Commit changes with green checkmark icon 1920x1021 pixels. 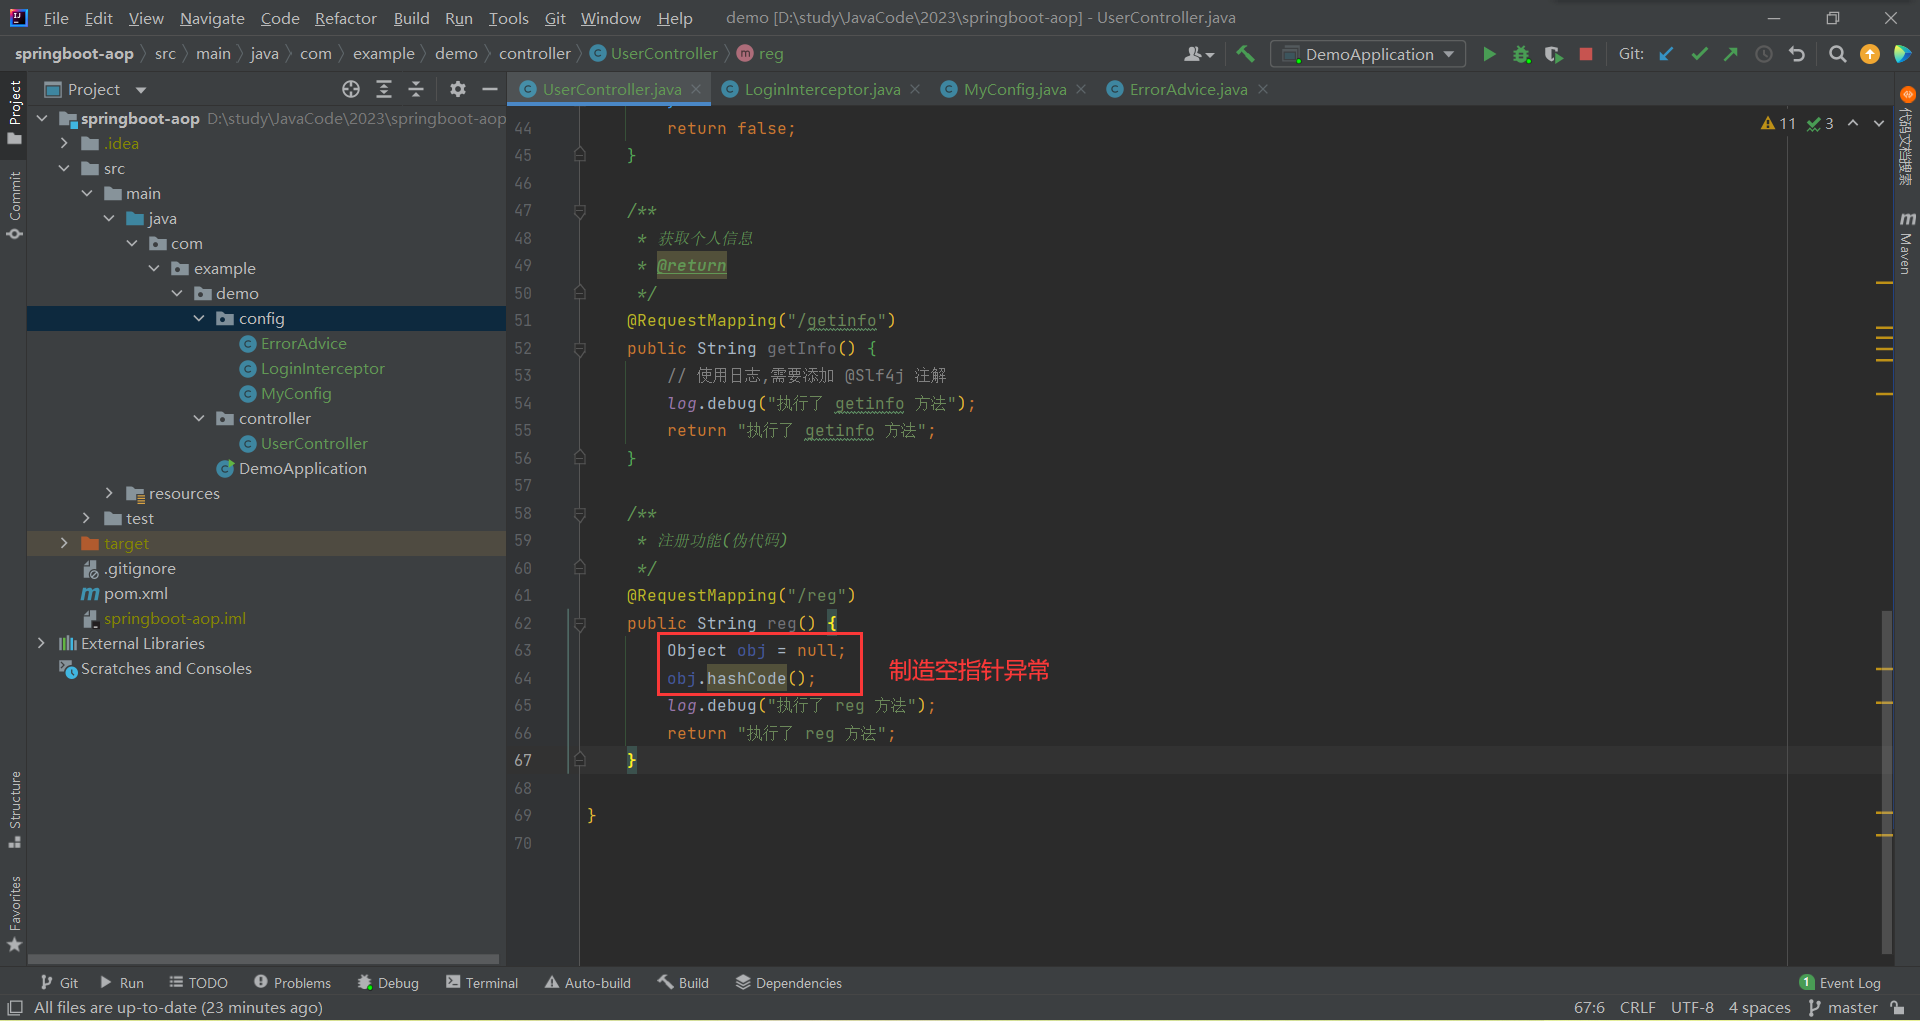(x=1699, y=54)
